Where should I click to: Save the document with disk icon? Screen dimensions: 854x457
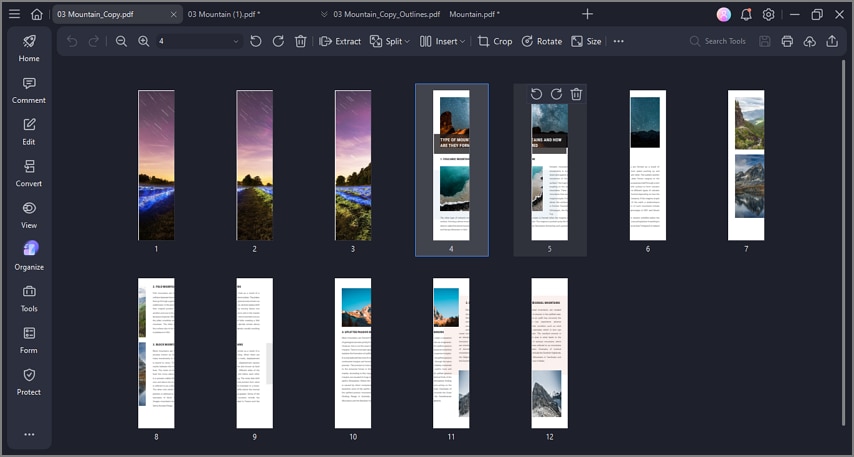coord(765,41)
